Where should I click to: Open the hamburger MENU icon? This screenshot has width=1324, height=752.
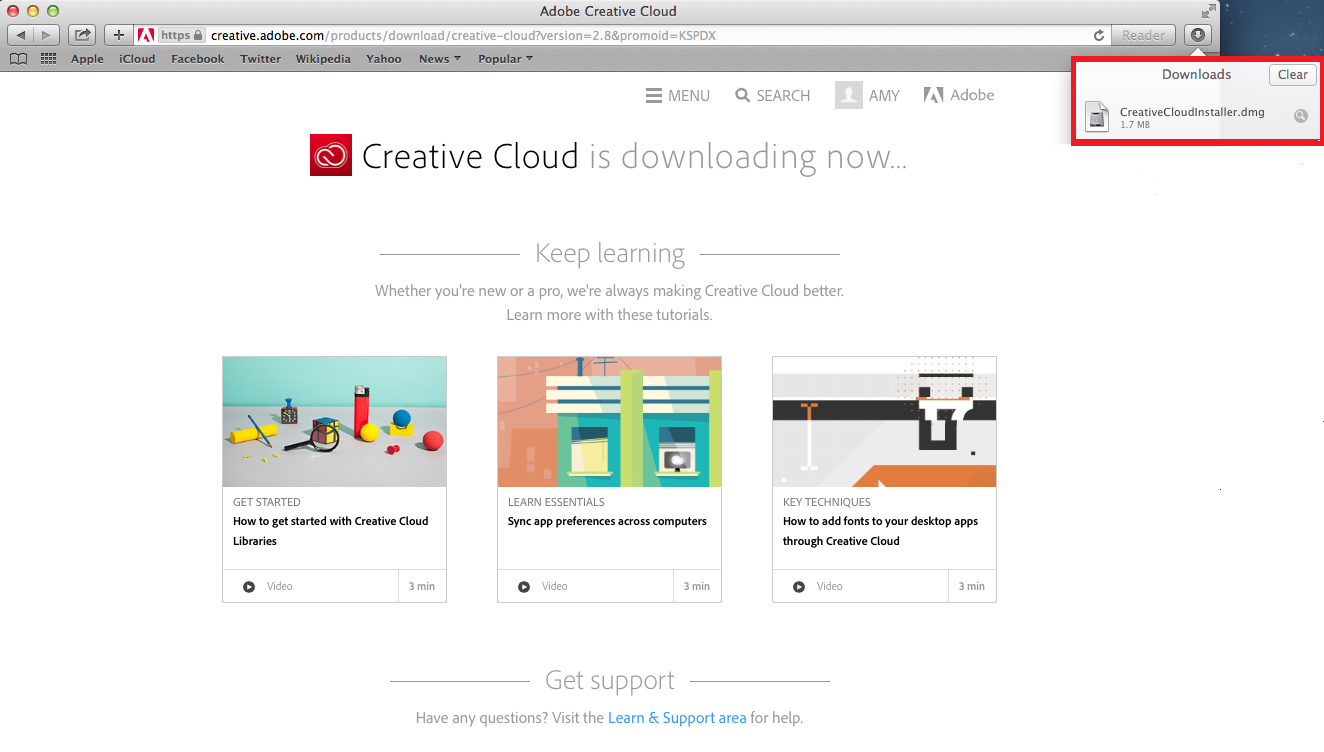coord(653,96)
